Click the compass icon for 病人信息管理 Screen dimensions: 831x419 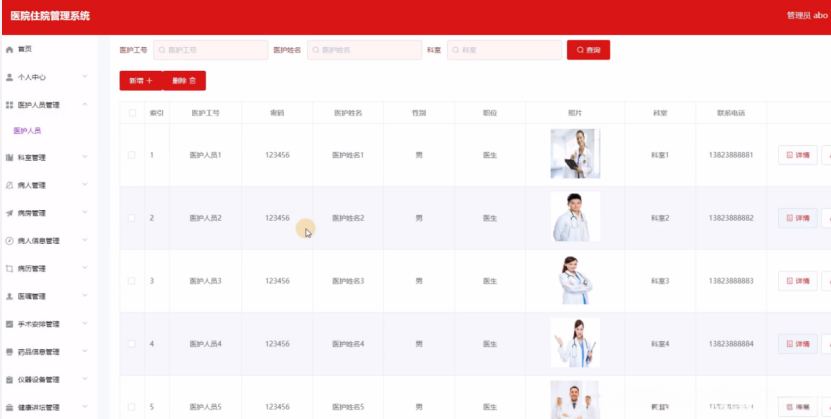9,241
